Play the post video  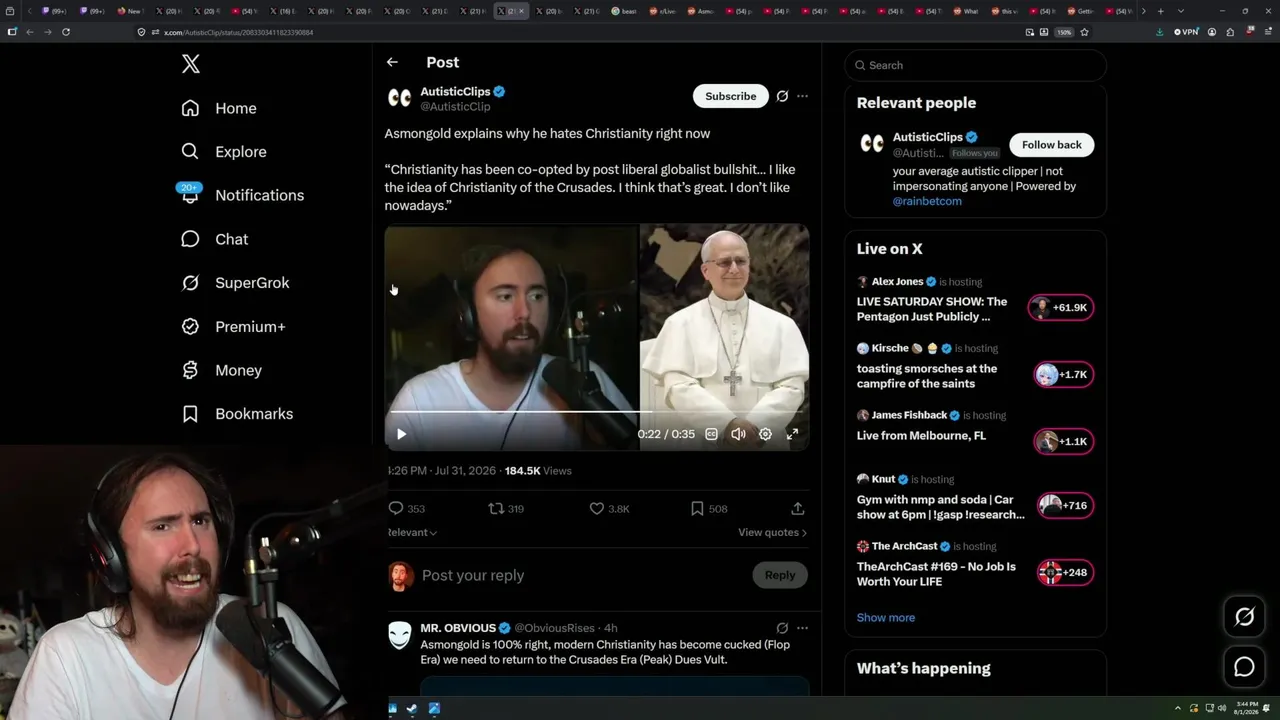(x=401, y=434)
